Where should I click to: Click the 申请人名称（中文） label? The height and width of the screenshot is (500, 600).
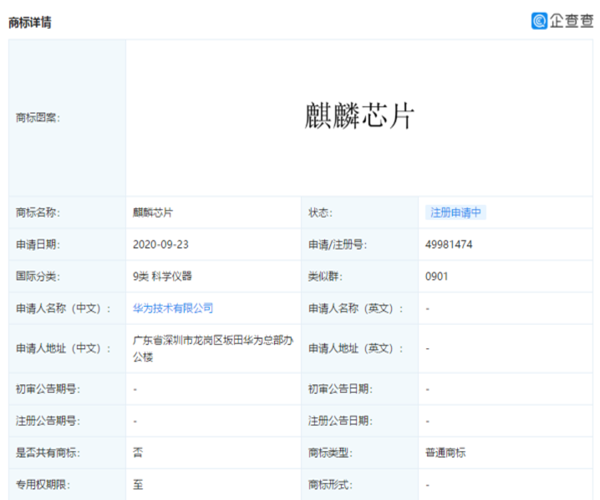point(58,308)
